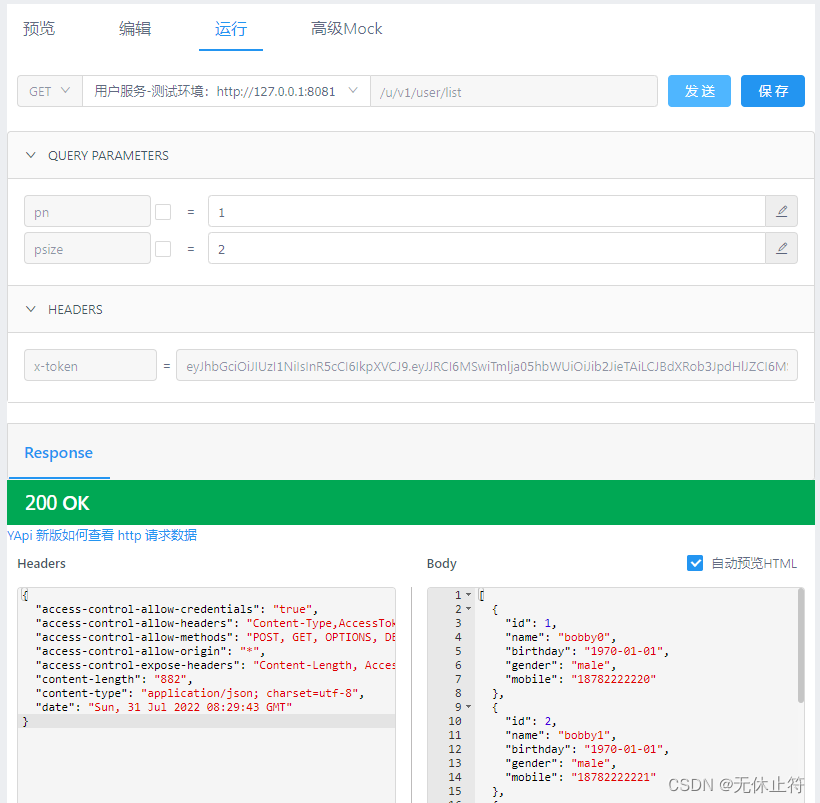Toggle the psize parameter checkbox
Screen dimensions: 820x803
[163, 248]
